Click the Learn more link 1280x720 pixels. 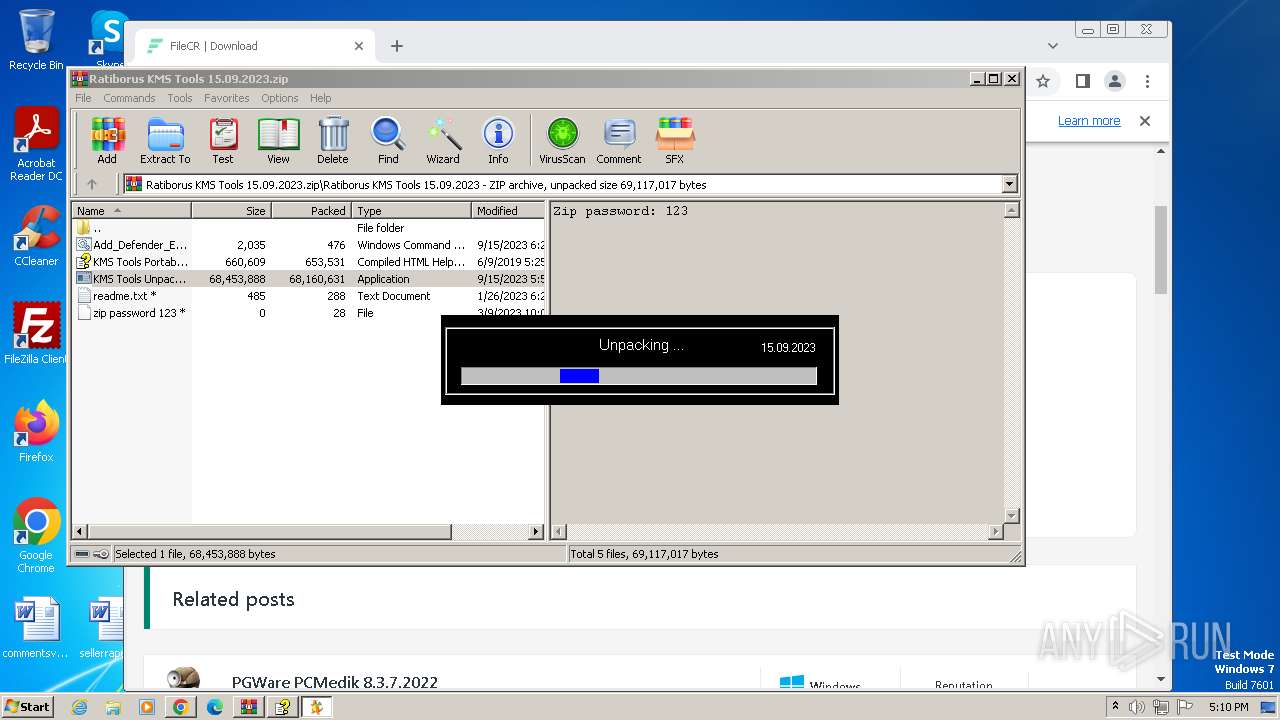point(1089,121)
